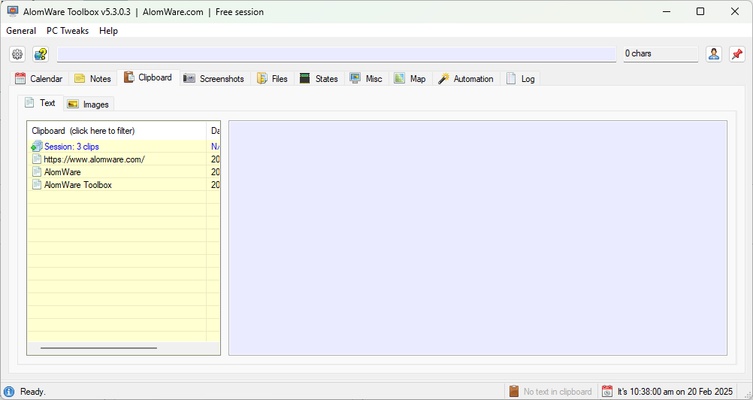Click the help question mark toolbar icon
Image resolution: width=753 pixels, height=400 pixels.
41,54
